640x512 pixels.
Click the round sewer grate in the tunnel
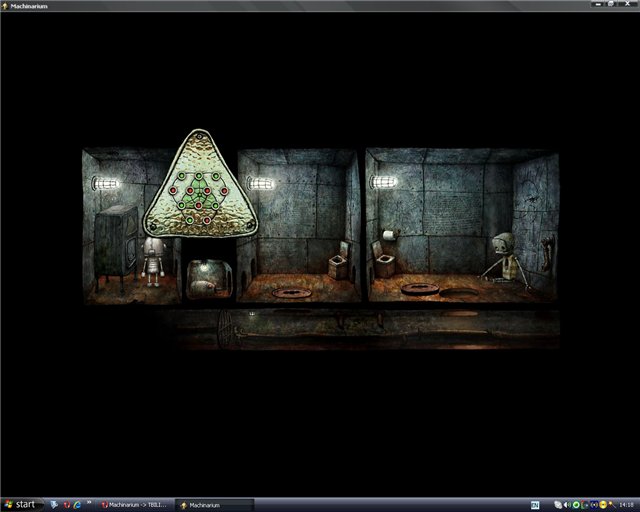(227, 329)
